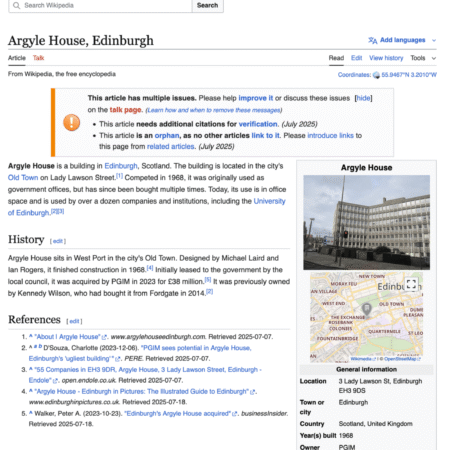Viewport: 450px width, 450px height.
Task: Jump back via reference 3 caret arrow
Action: 31,369
